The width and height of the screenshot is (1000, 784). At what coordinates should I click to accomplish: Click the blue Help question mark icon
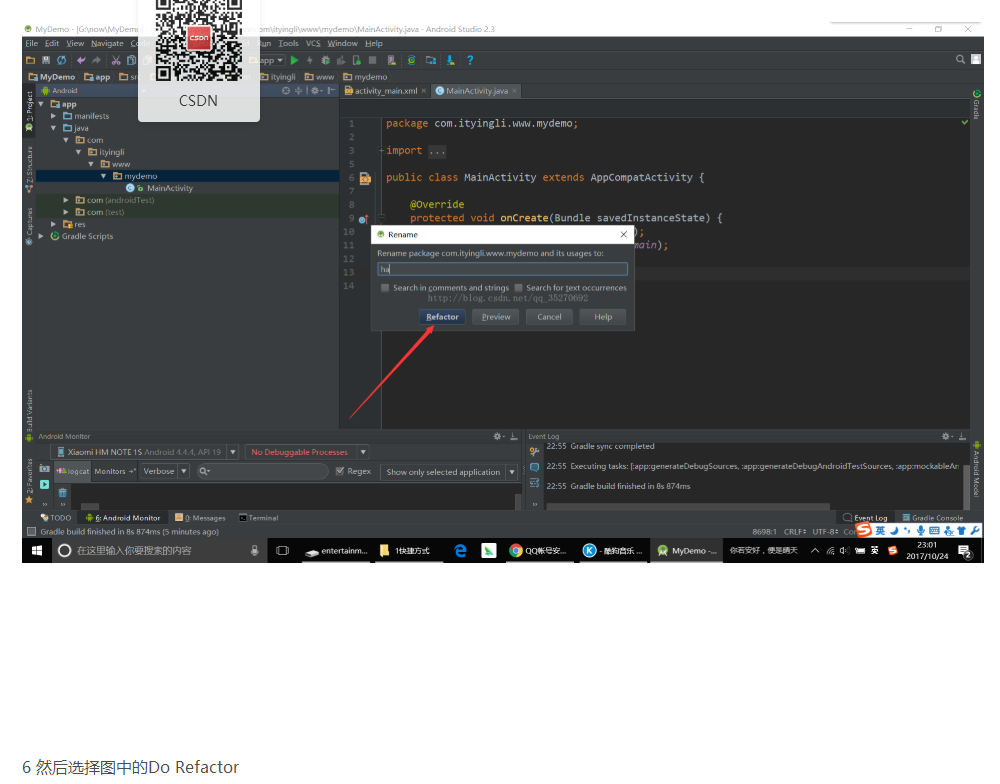[x=470, y=60]
